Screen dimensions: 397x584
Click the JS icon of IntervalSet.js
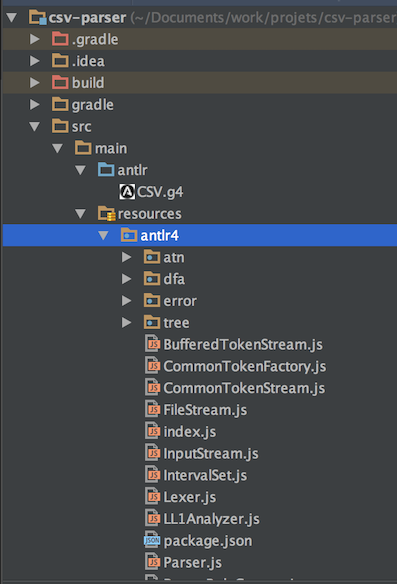(x=152, y=475)
